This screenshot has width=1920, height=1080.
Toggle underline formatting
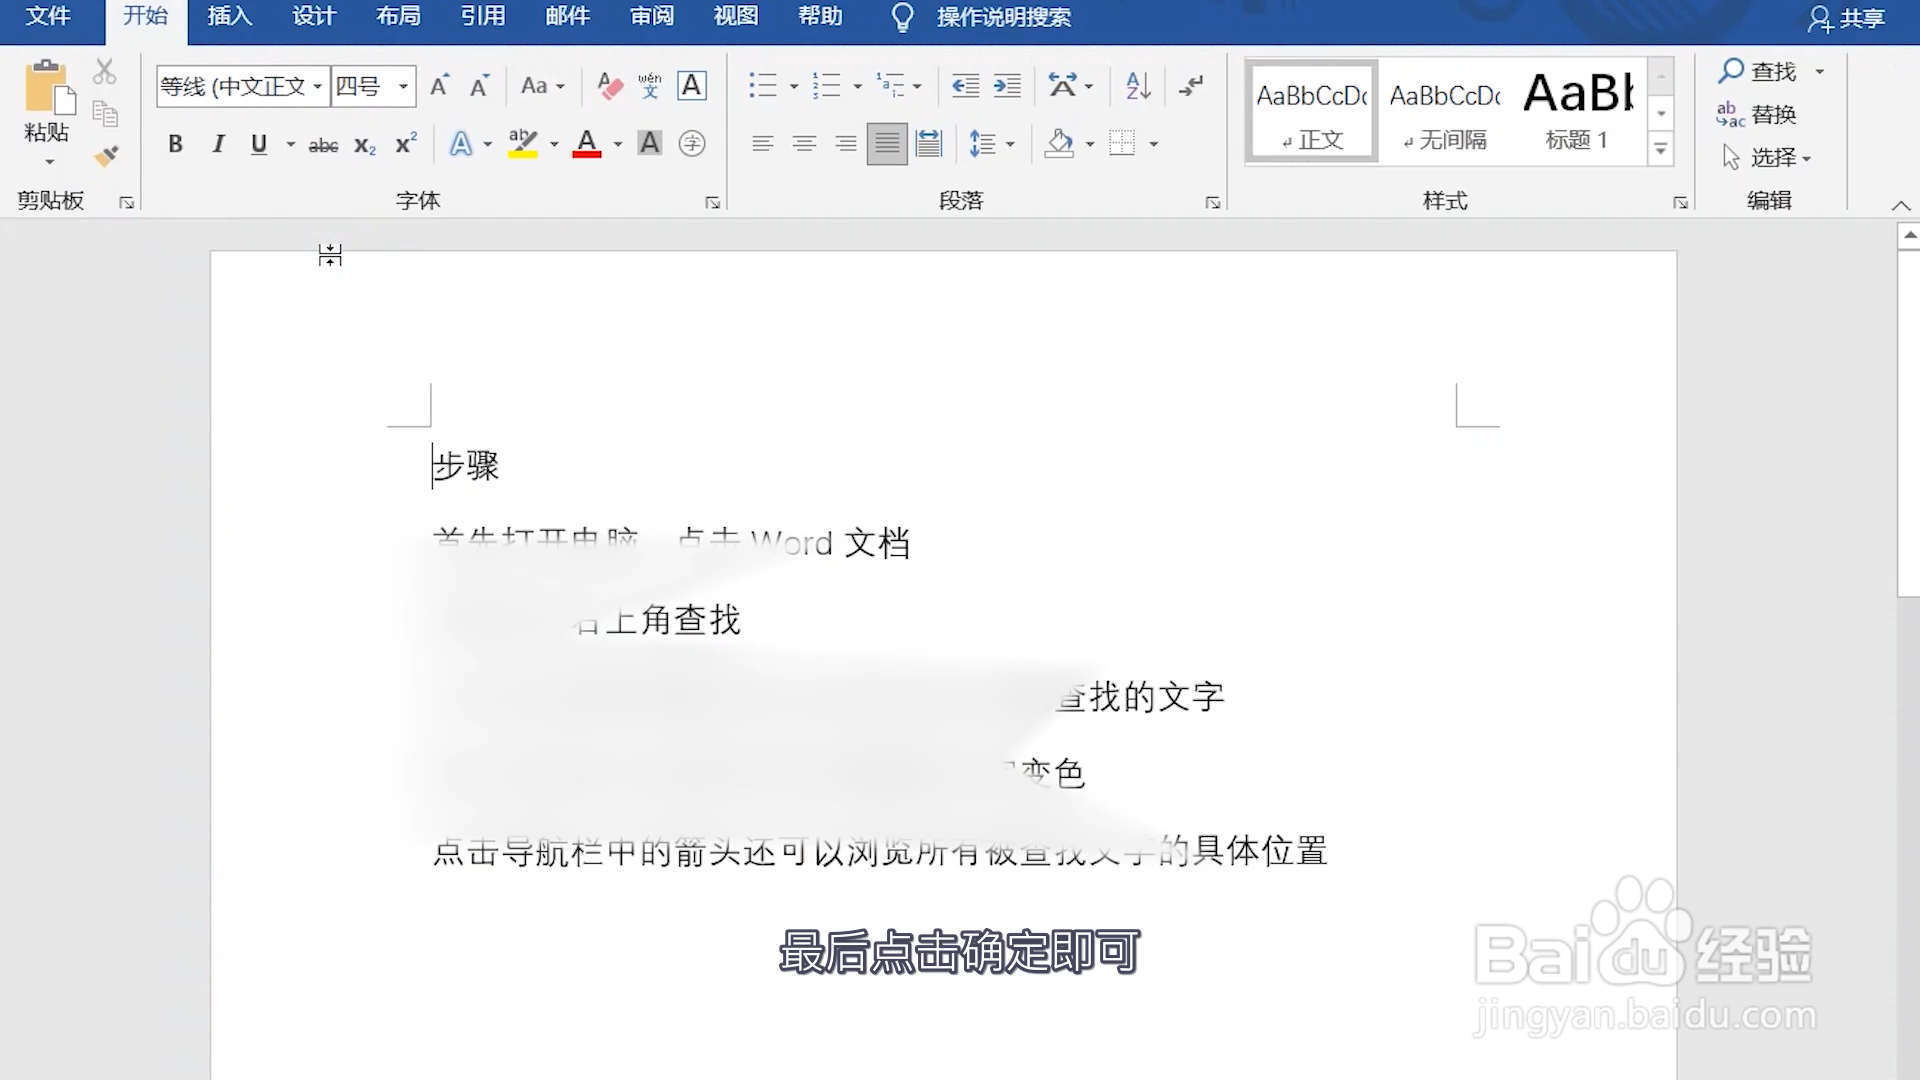tap(259, 144)
